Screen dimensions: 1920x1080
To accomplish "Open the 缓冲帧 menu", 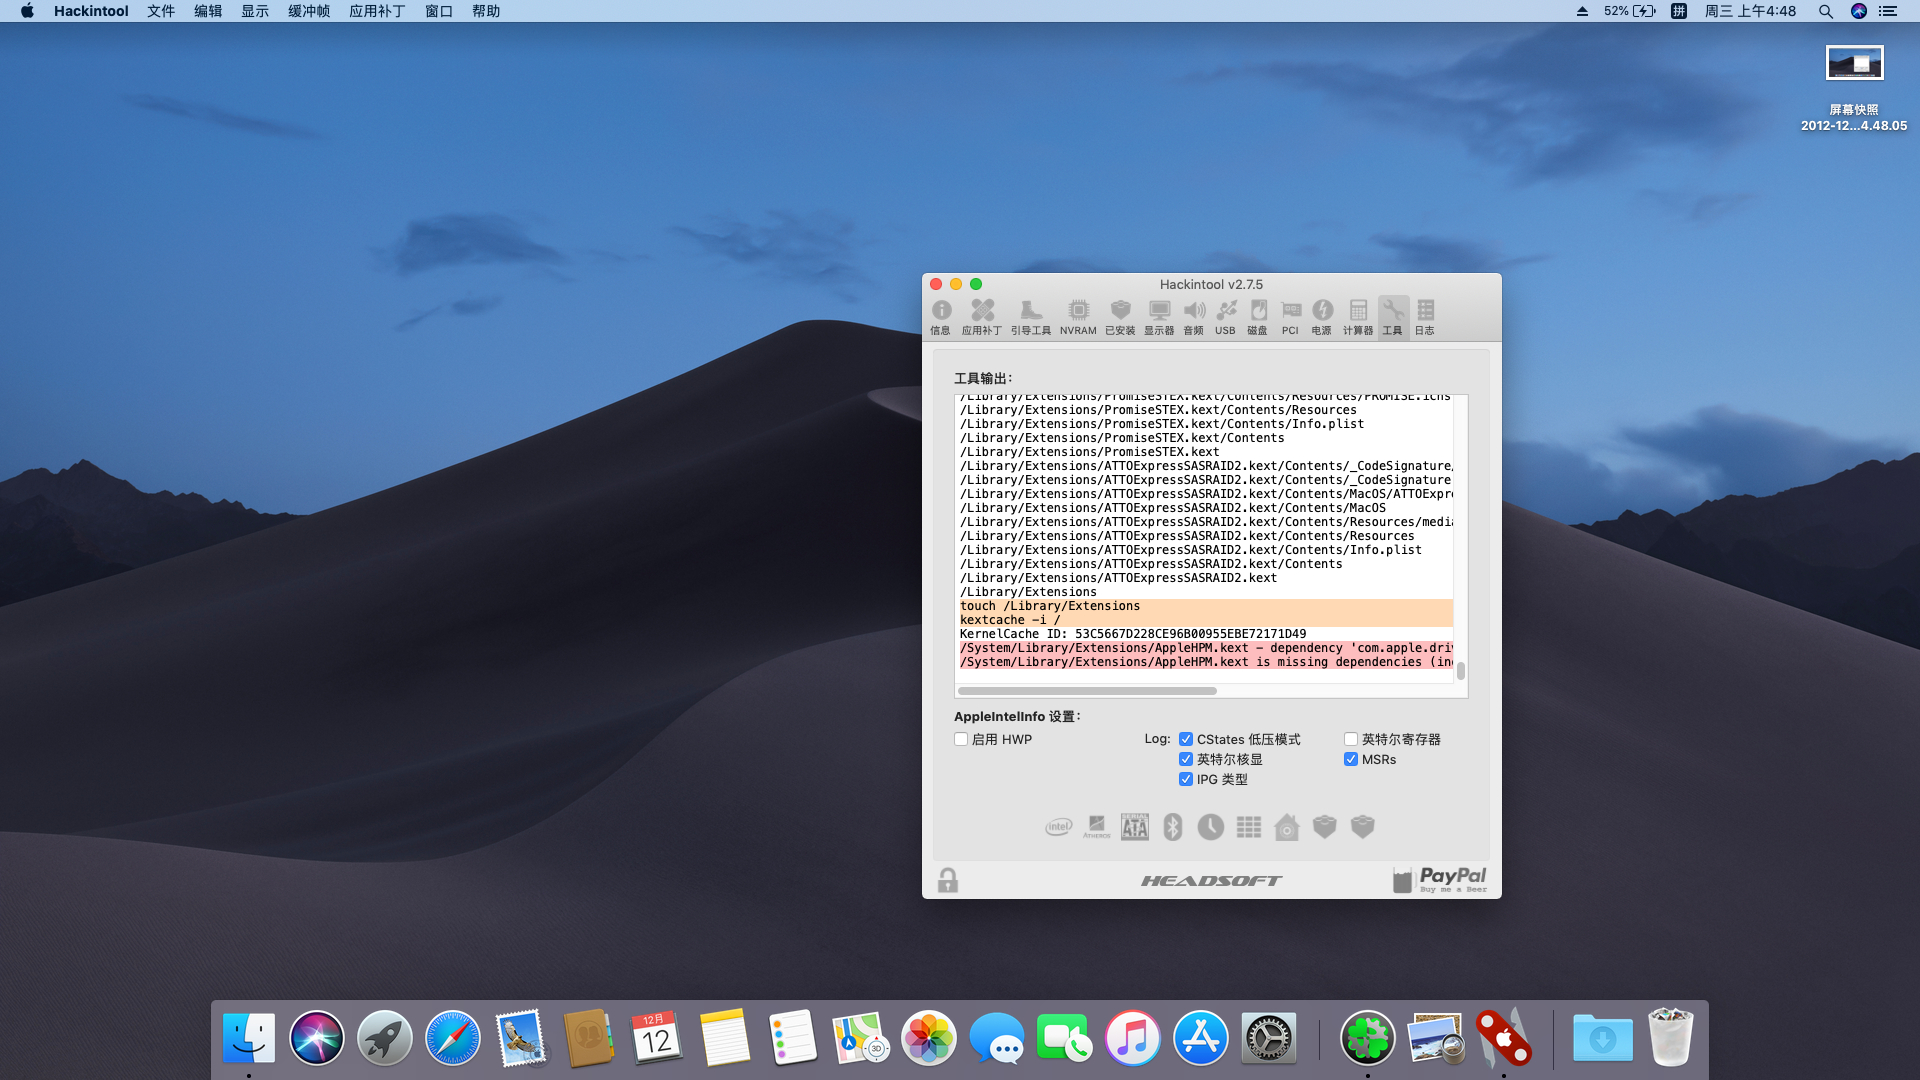I will pyautogui.click(x=309, y=11).
